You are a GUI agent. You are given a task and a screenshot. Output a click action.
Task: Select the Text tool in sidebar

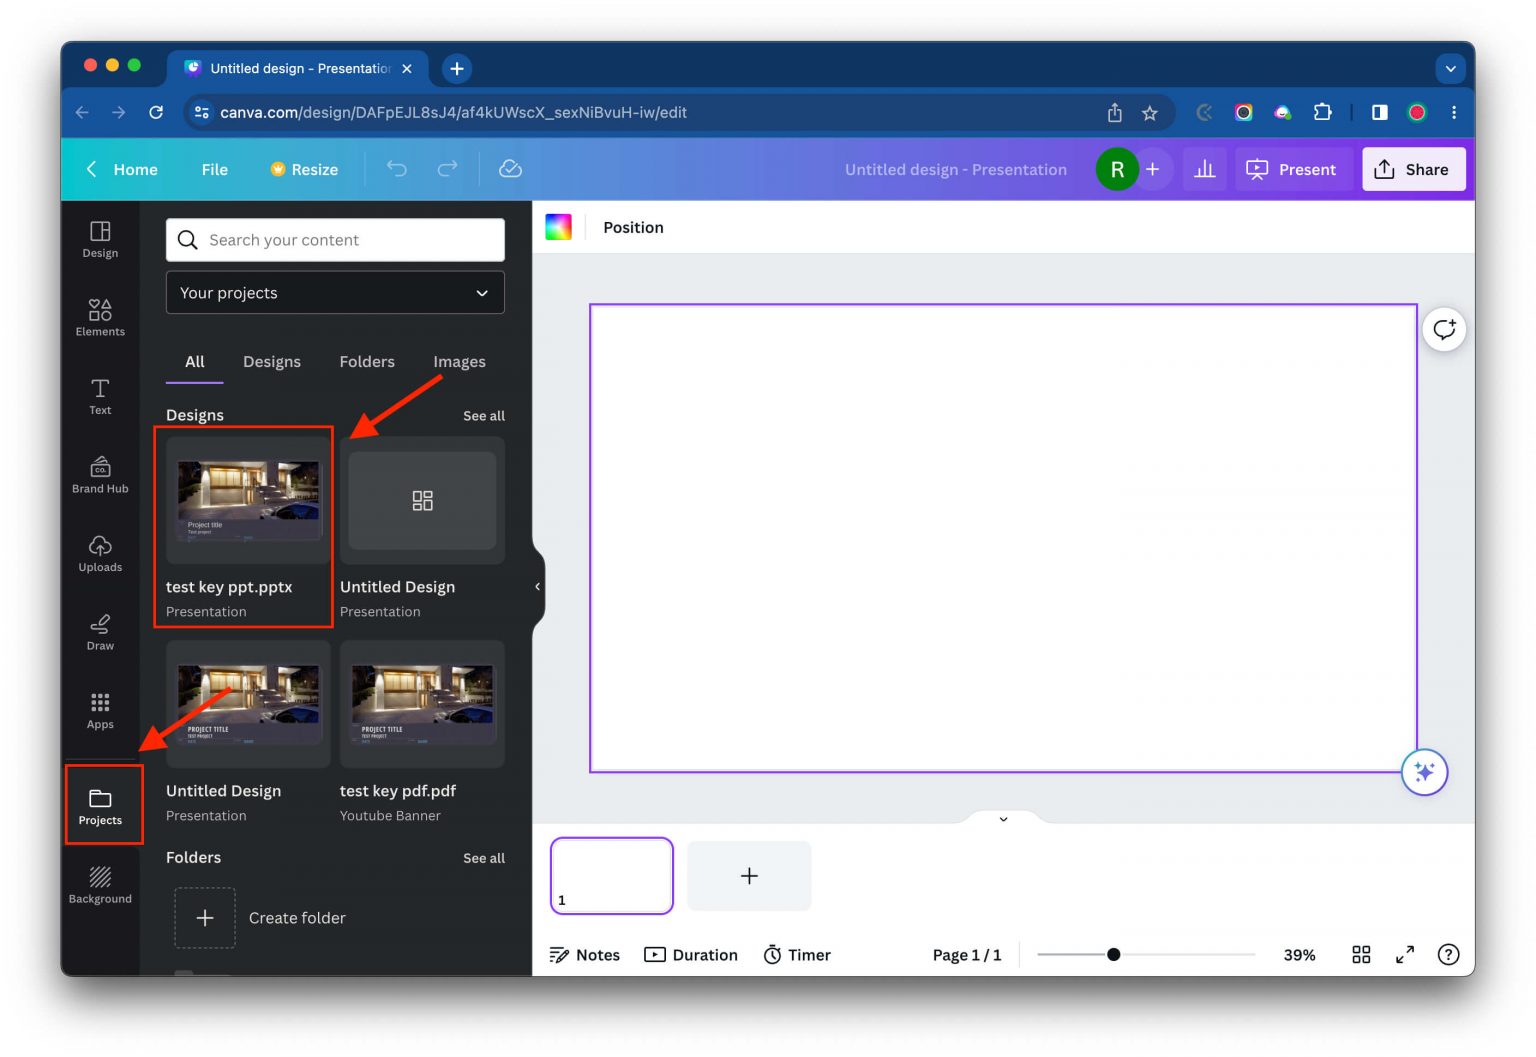100,396
